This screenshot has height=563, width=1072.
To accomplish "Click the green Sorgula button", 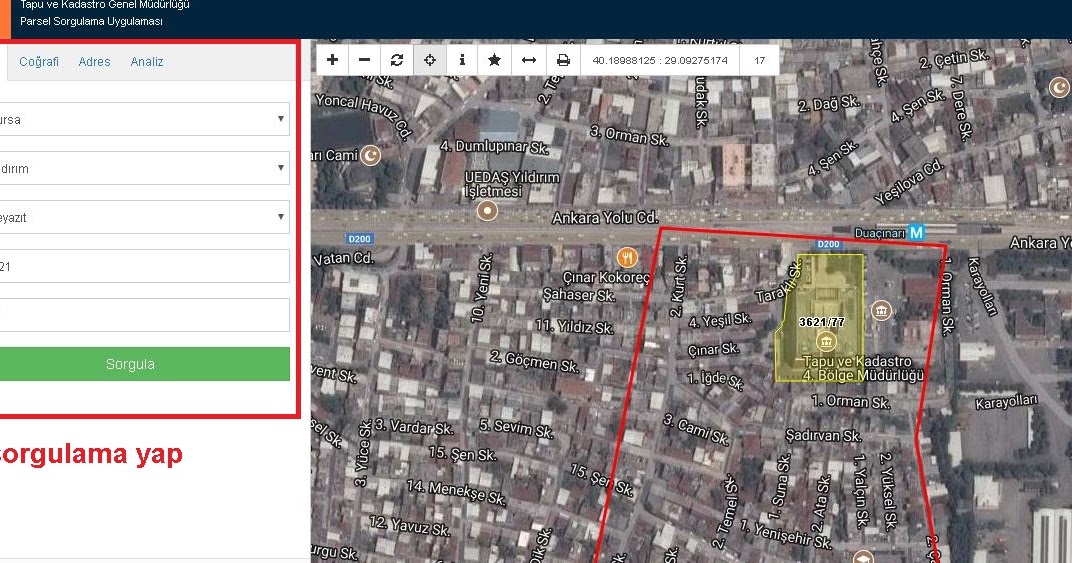I will 144,364.
